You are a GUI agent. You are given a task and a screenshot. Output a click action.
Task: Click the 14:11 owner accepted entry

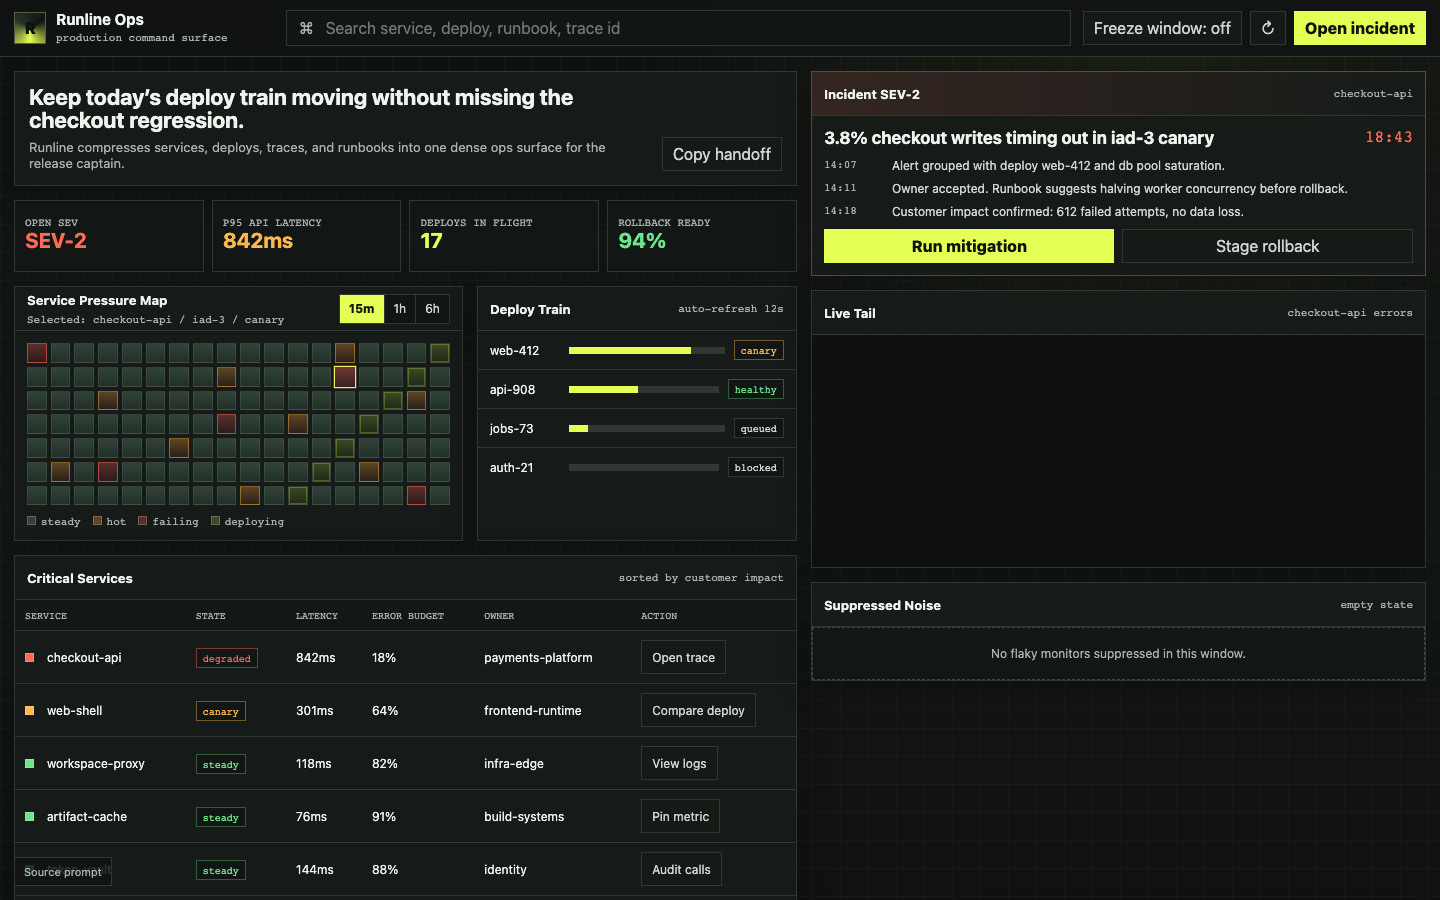pos(1118,189)
